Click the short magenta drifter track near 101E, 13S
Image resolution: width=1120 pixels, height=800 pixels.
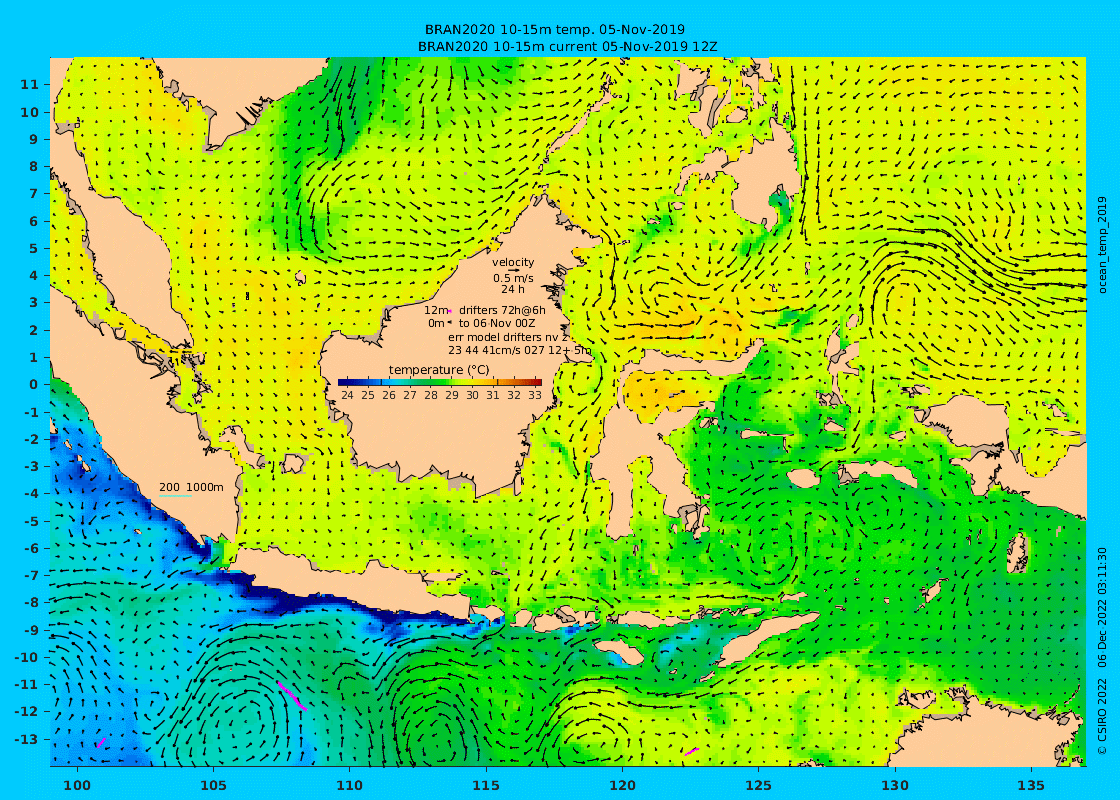coord(101,743)
